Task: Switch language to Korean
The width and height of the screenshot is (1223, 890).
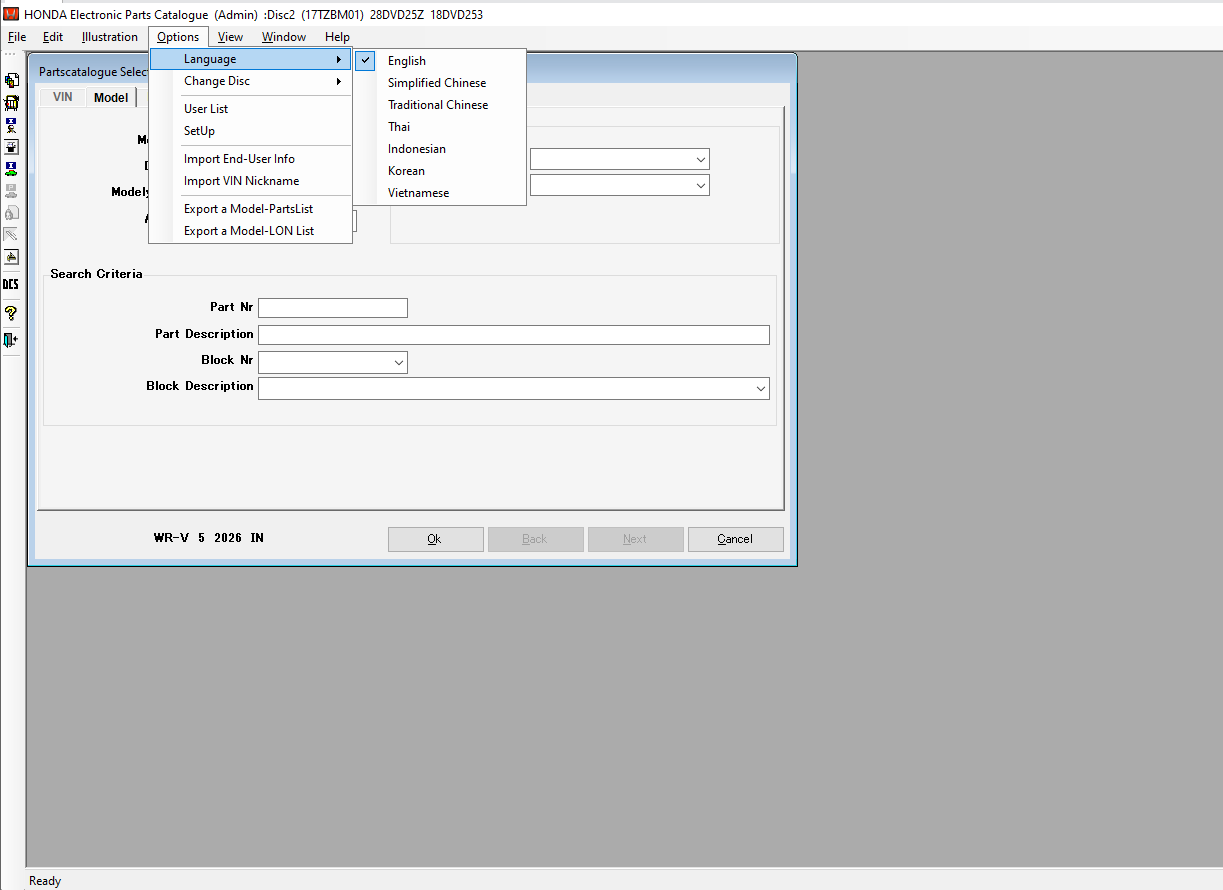Action: tap(439, 171)
